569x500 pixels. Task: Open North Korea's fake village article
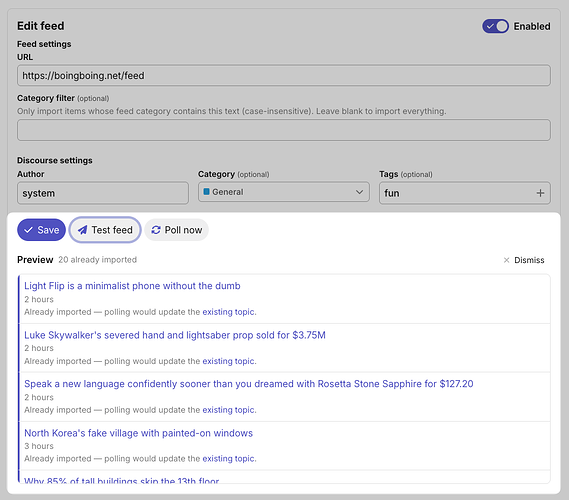point(139,433)
